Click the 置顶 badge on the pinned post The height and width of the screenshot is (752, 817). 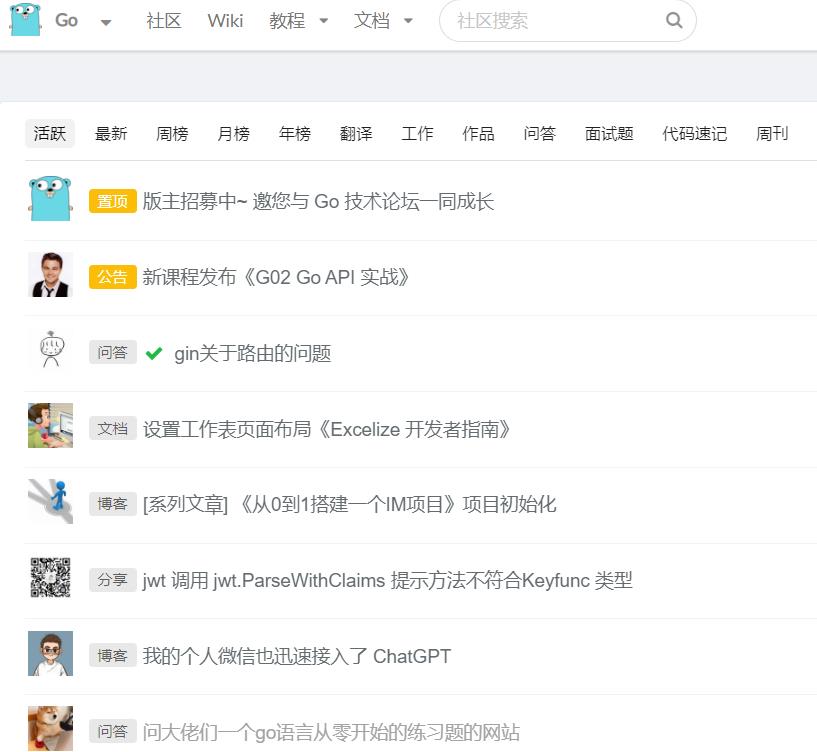(113, 201)
